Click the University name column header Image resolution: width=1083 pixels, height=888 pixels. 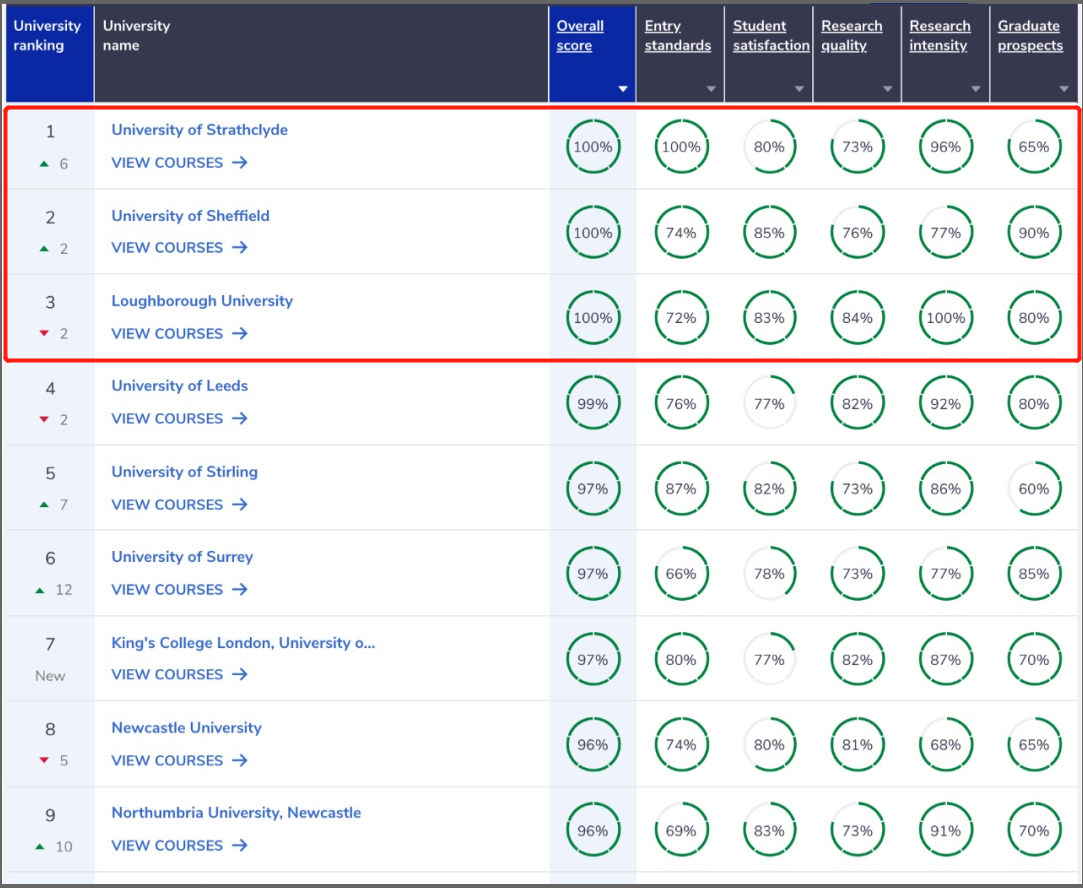(x=321, y=55)
